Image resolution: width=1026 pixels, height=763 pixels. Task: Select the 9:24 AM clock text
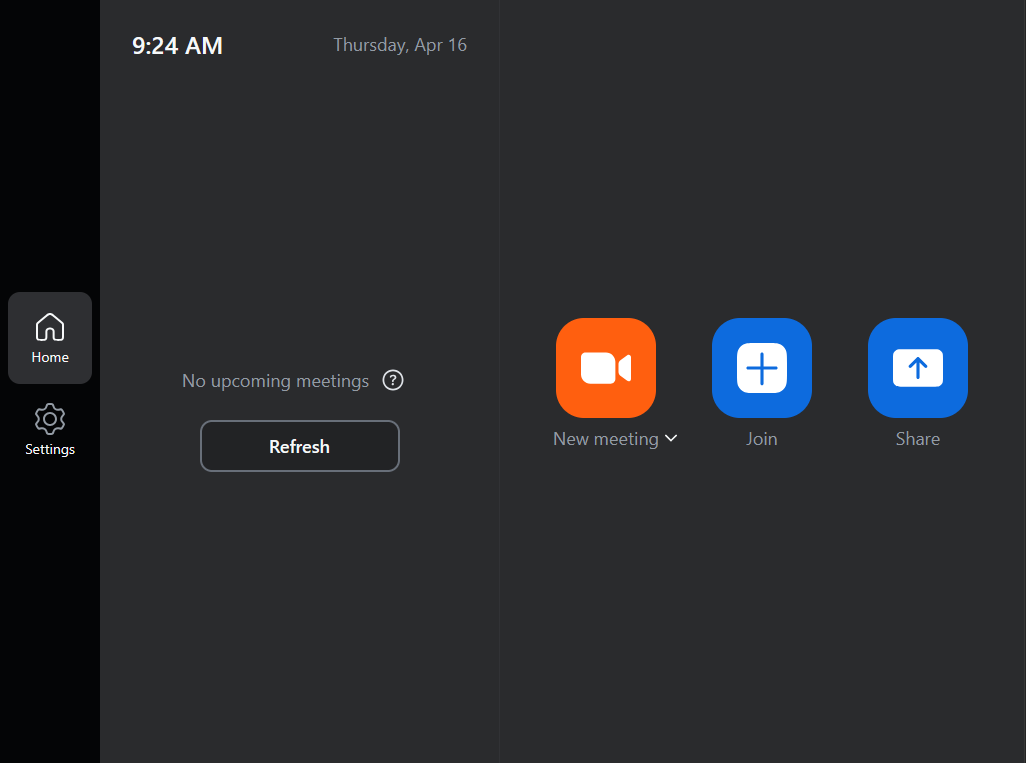(177, 46)
